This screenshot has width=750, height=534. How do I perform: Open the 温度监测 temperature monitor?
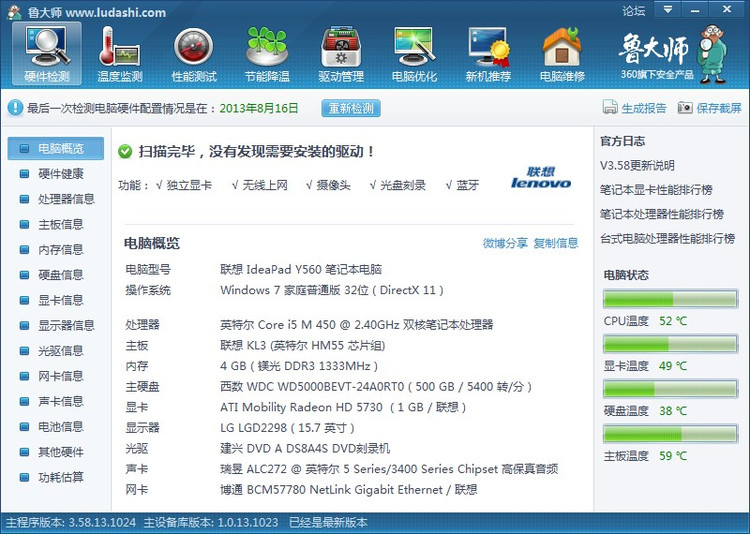click(120, 54)
